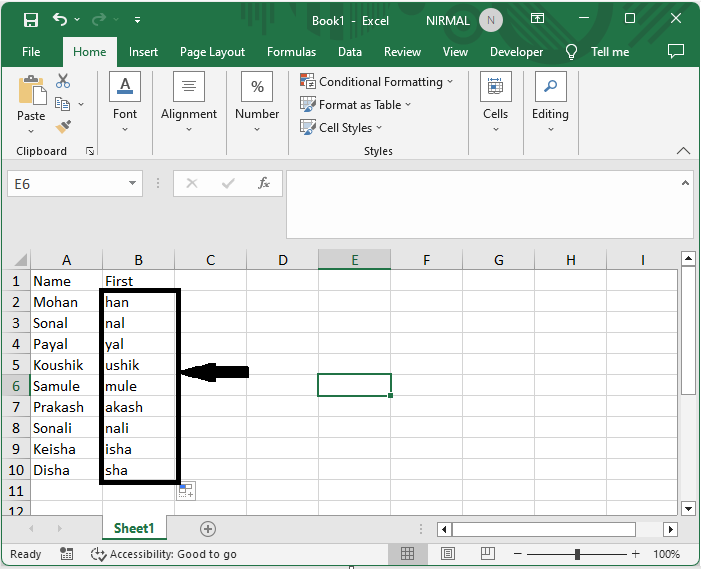Expand the Paste options arrow
This screenshot has height=569, width=701.
[31, 131]
